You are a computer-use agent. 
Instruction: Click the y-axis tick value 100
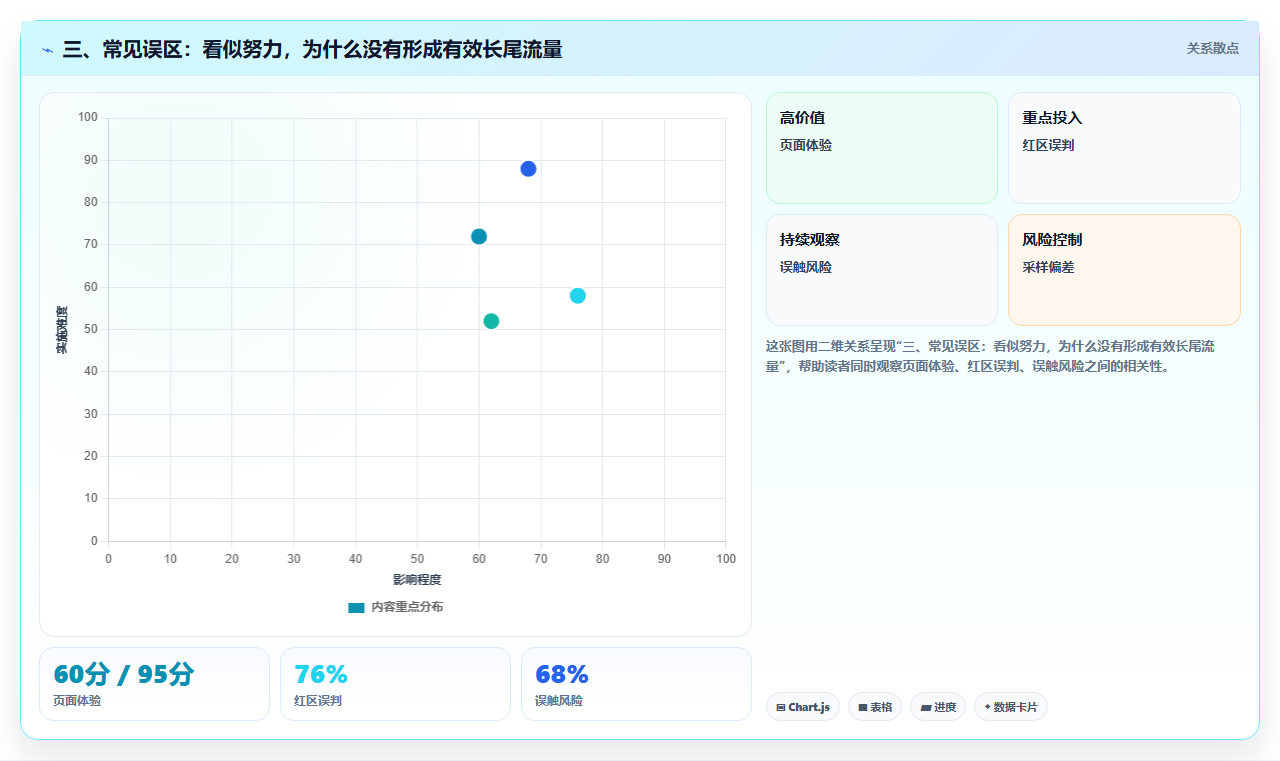click(88, 118)
